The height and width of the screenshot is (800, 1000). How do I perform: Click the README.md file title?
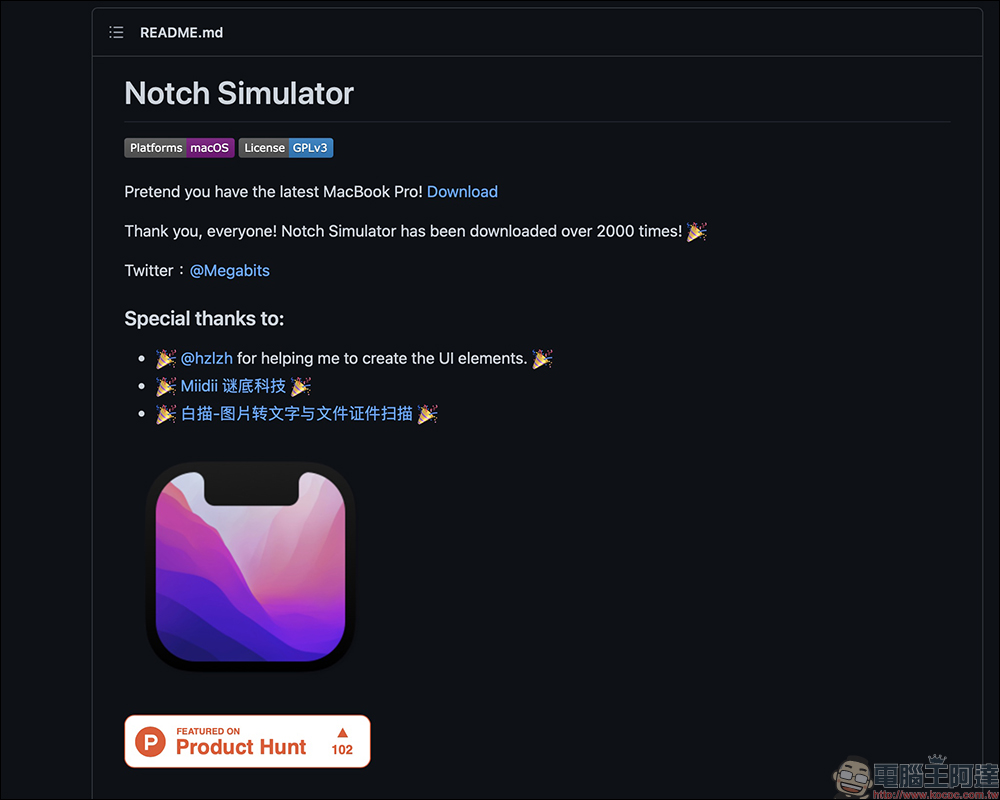click(x=181, y=33)
